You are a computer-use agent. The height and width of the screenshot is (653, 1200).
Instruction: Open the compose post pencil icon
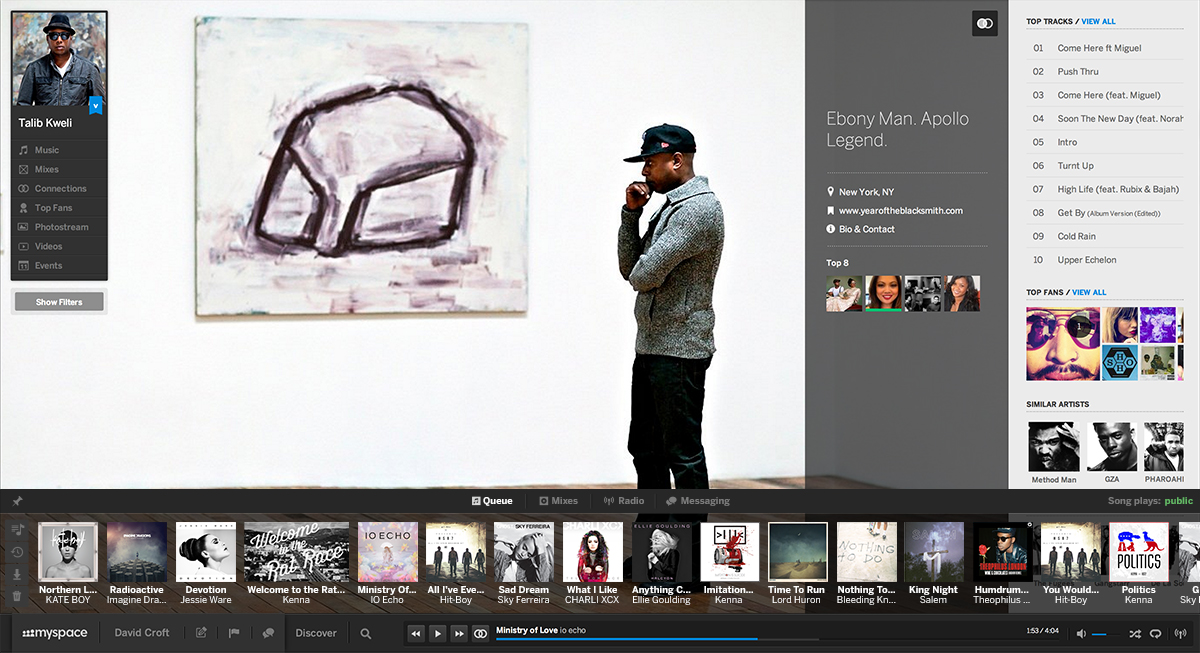pos(201,633)
